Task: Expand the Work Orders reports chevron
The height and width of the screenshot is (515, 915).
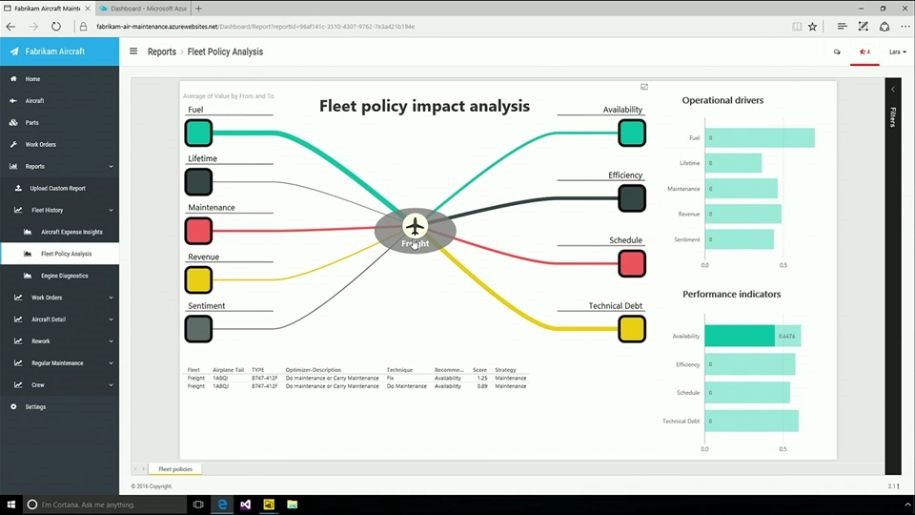Action: click(111, 297)
